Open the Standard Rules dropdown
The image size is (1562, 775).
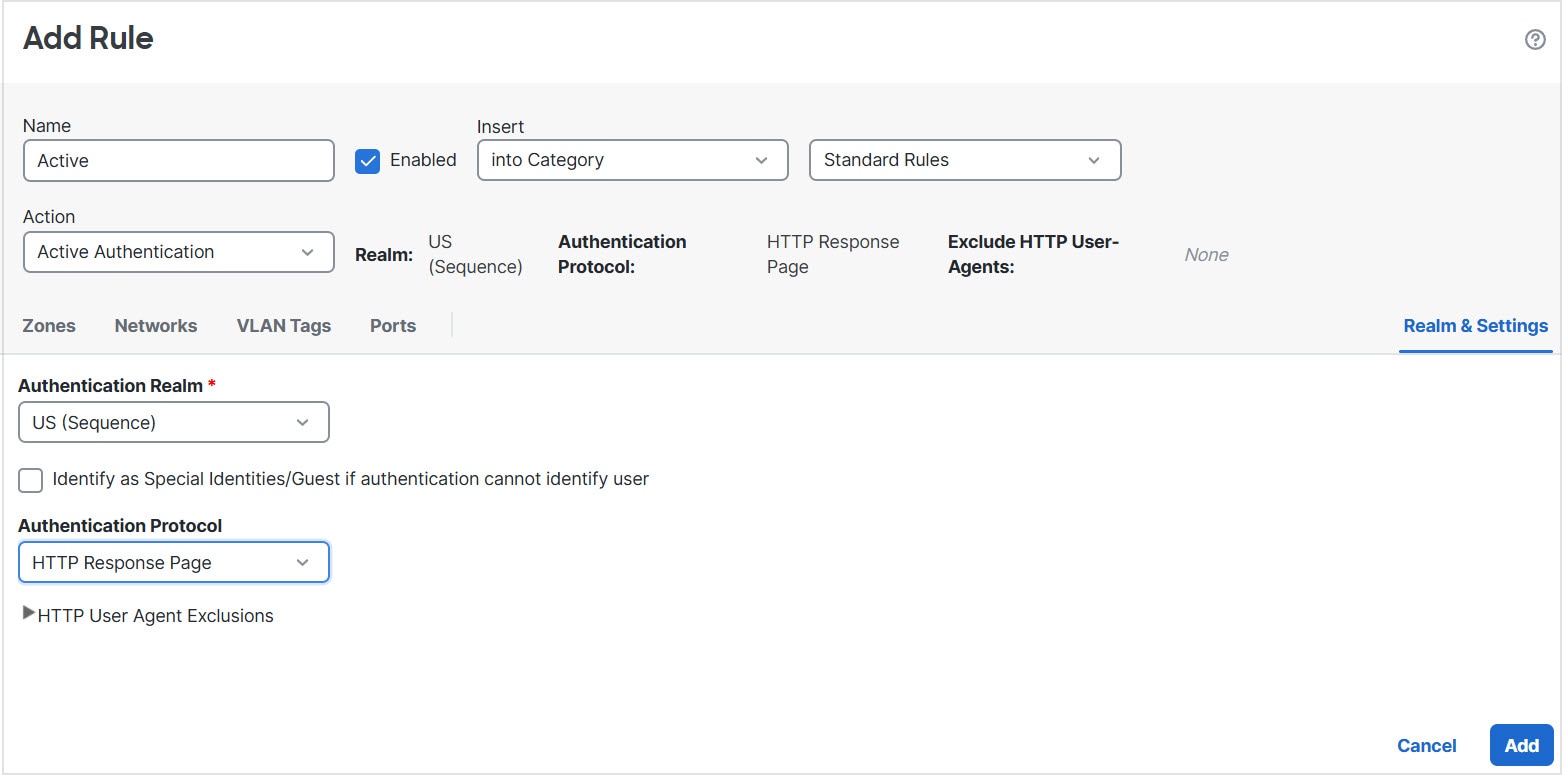pyautogui.click(x=964, y=160)
